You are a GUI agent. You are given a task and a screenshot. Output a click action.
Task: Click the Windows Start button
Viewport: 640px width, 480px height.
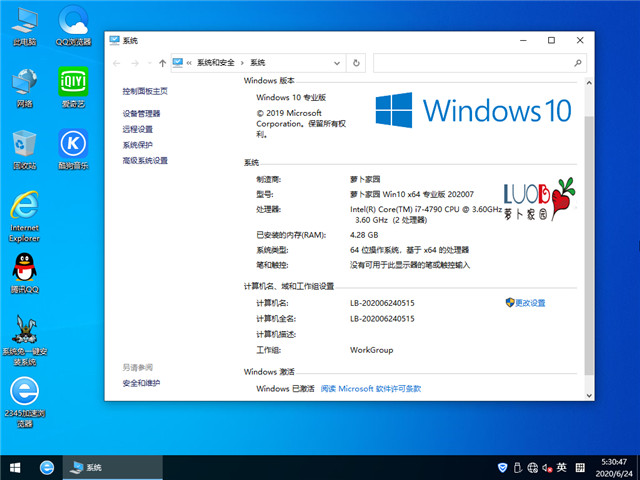[15, 467]
